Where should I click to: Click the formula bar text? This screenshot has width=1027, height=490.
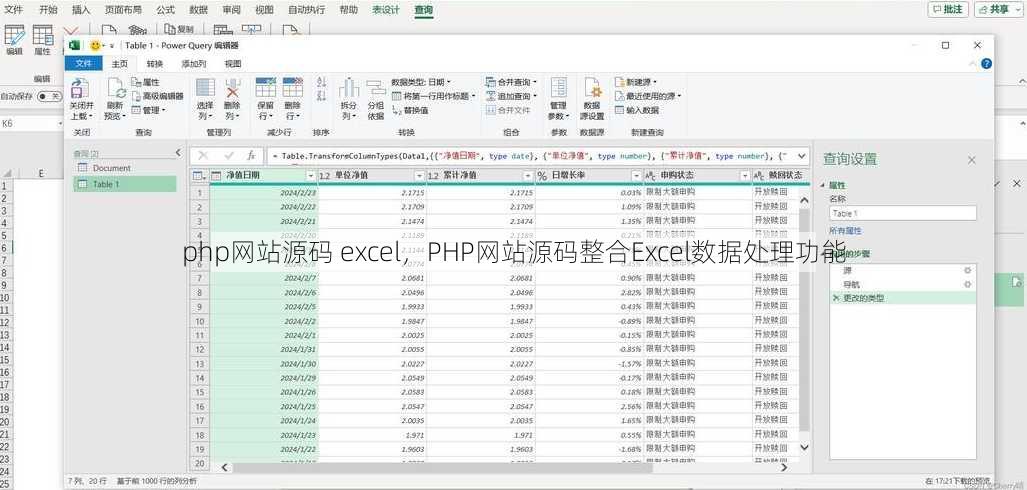tap(529, 156)
